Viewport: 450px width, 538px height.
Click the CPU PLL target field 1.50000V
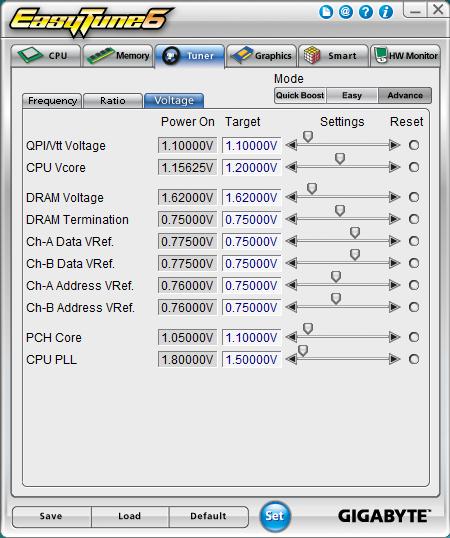pos(251,359)
